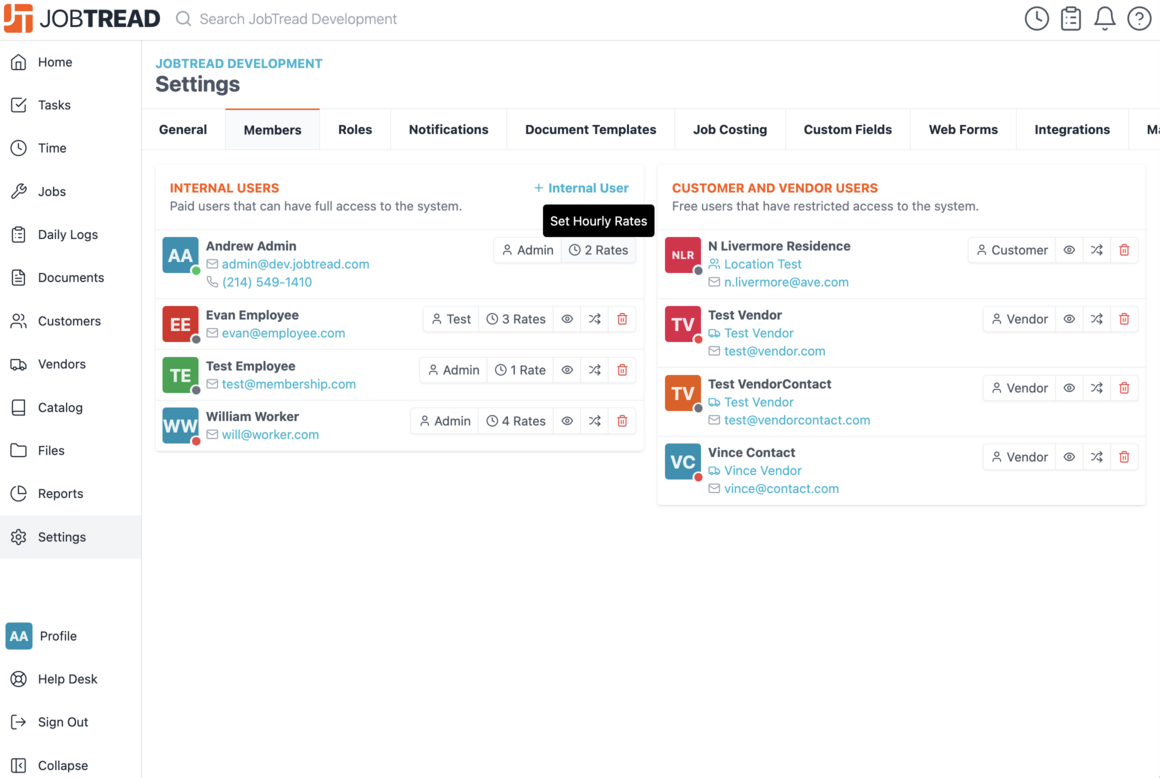Open Test VendorContact's Vendor role selector

click(x=1019, y=388)
